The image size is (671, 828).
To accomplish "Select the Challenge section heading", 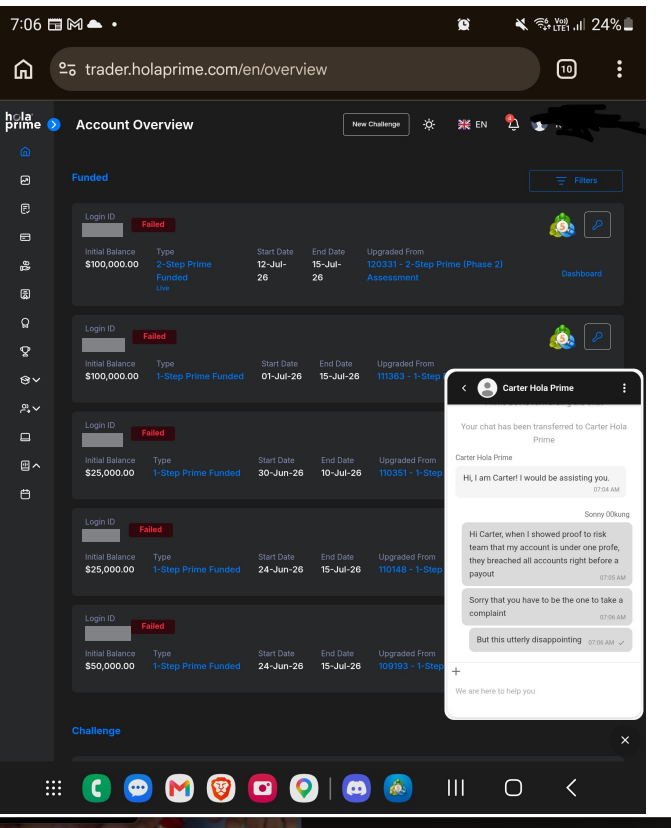I will pos(96,731).
